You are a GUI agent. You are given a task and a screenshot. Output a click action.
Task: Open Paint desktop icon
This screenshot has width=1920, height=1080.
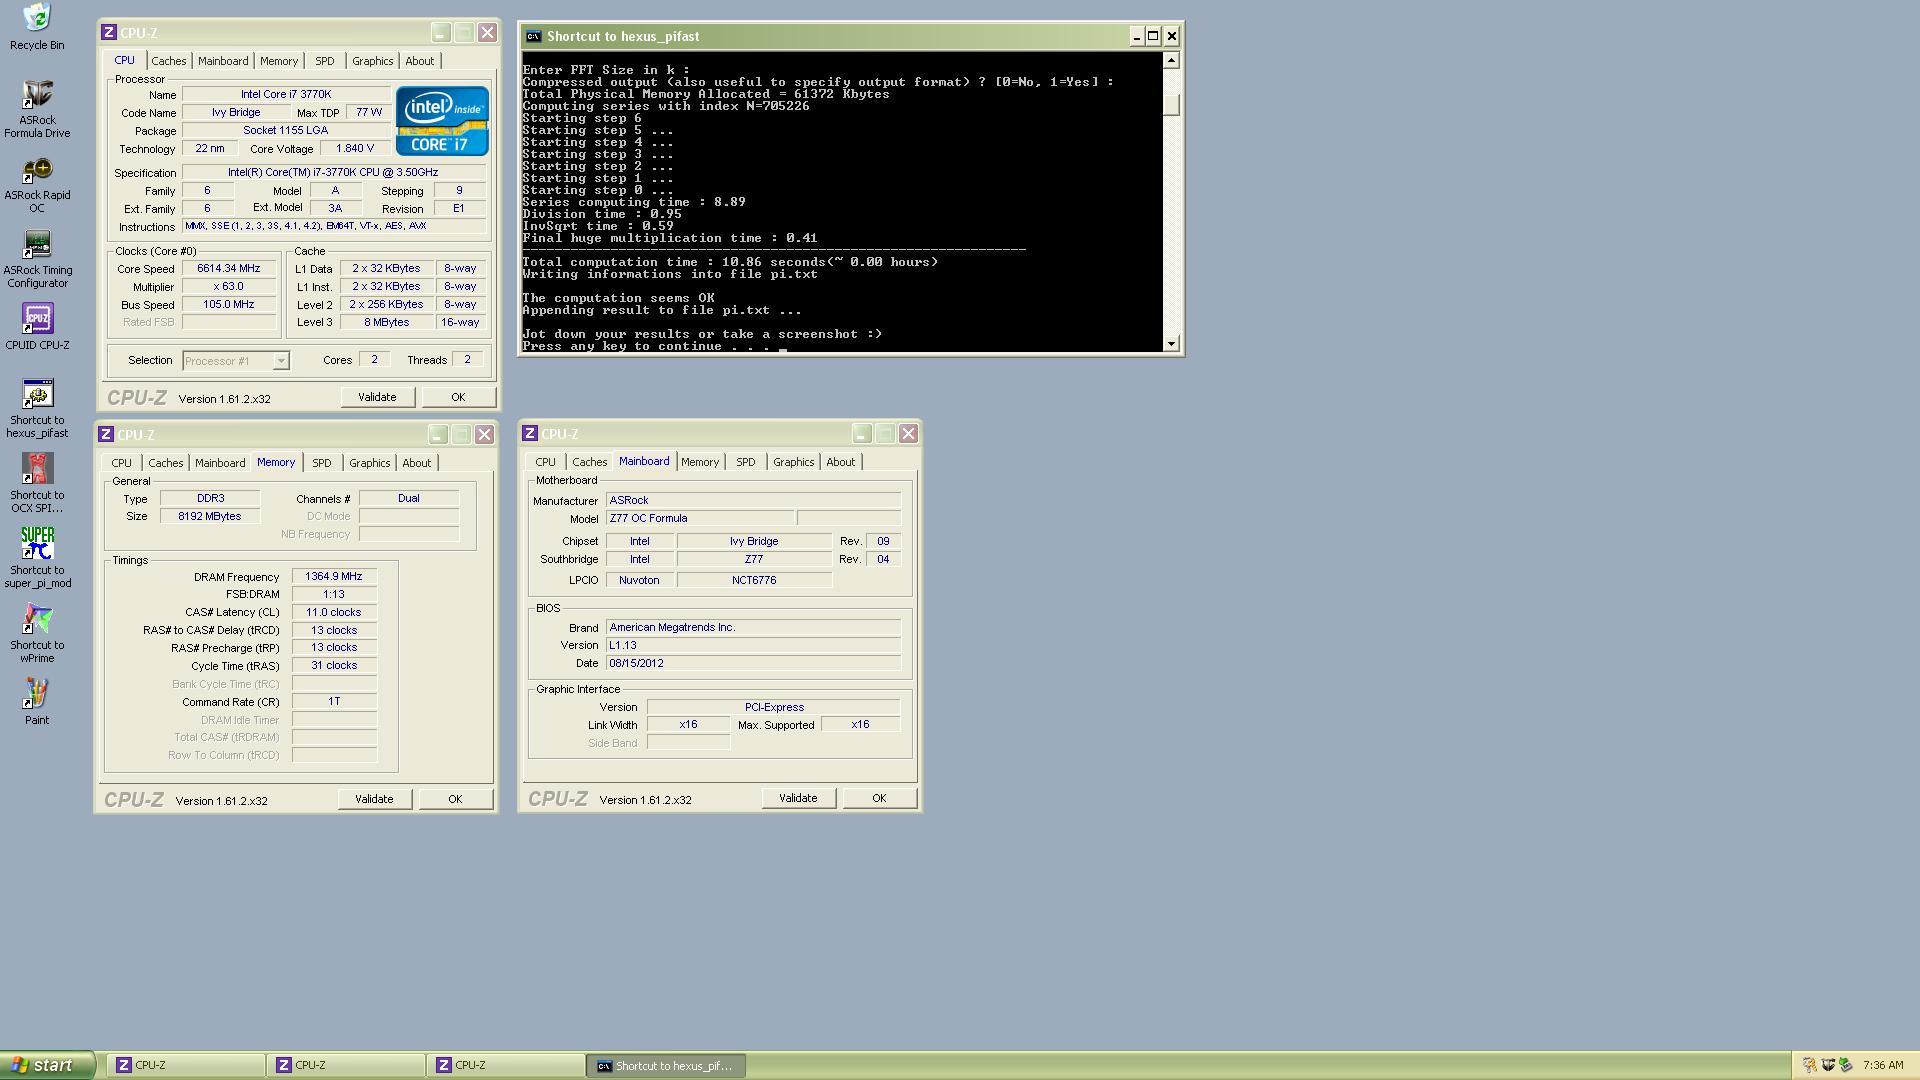coord(37,702)
